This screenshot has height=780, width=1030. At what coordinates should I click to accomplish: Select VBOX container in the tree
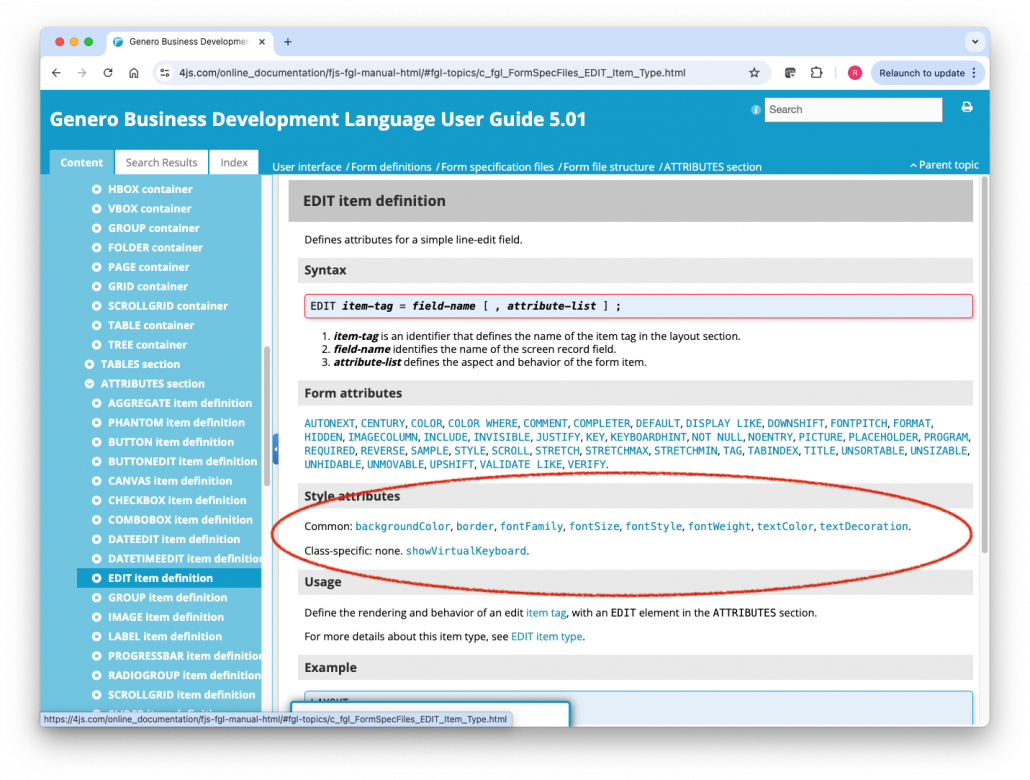(149, 209)
